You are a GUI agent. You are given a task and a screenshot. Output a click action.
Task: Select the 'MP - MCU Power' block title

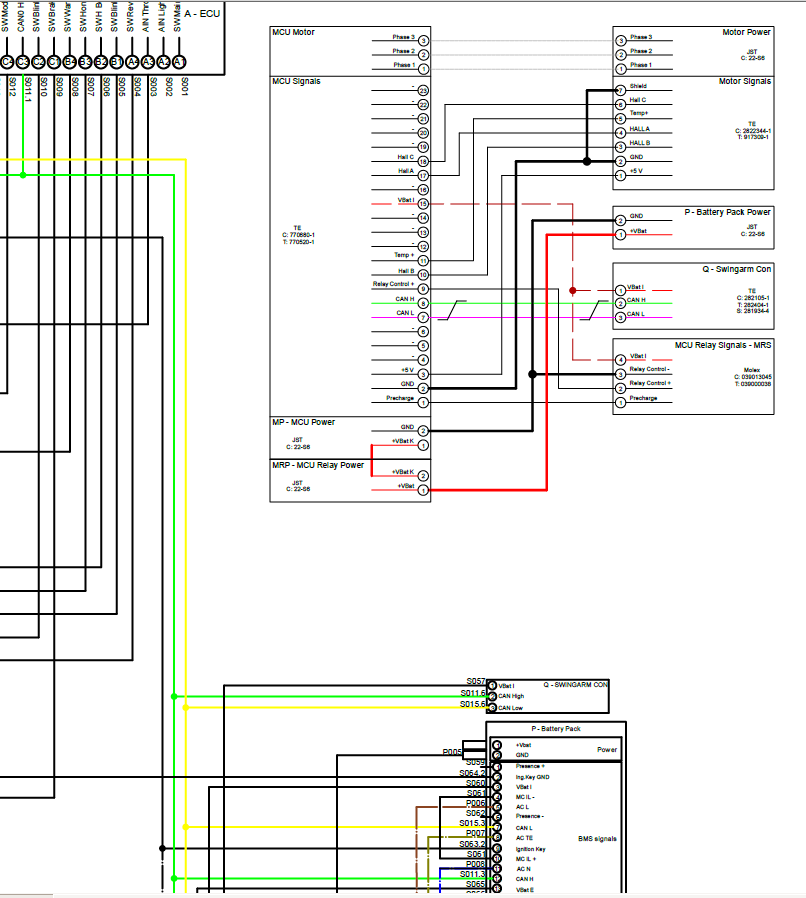coord(304,422)
